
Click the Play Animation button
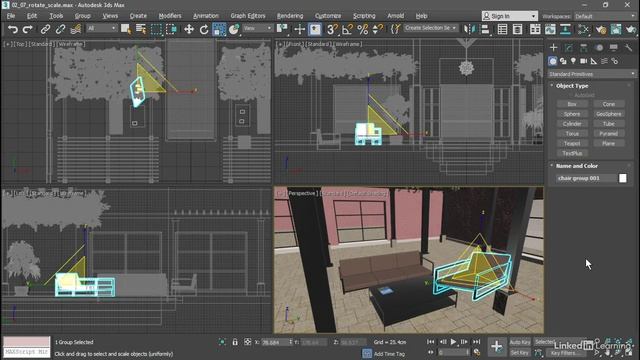[453, 342]
